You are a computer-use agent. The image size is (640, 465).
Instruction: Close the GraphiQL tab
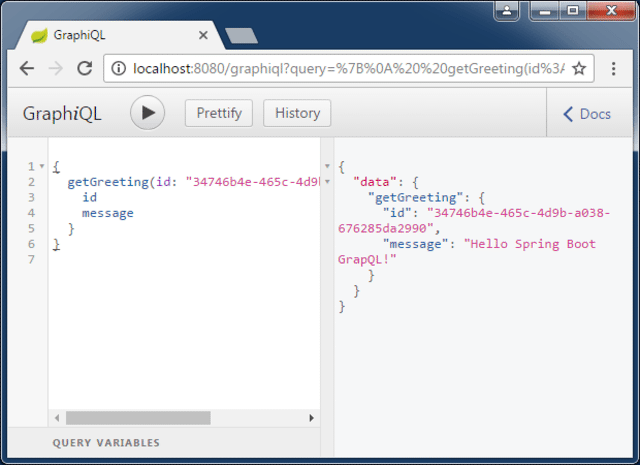[203, 36]
